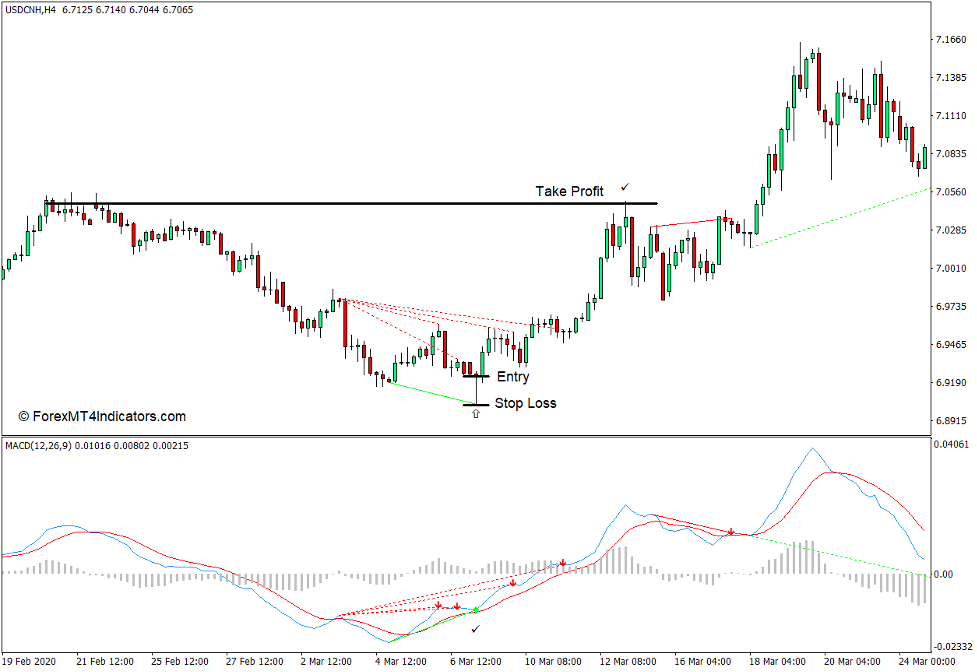977x672 pixels.
Task: Select the USDCNH,H4 symbol label
Action: coord(30,8)
